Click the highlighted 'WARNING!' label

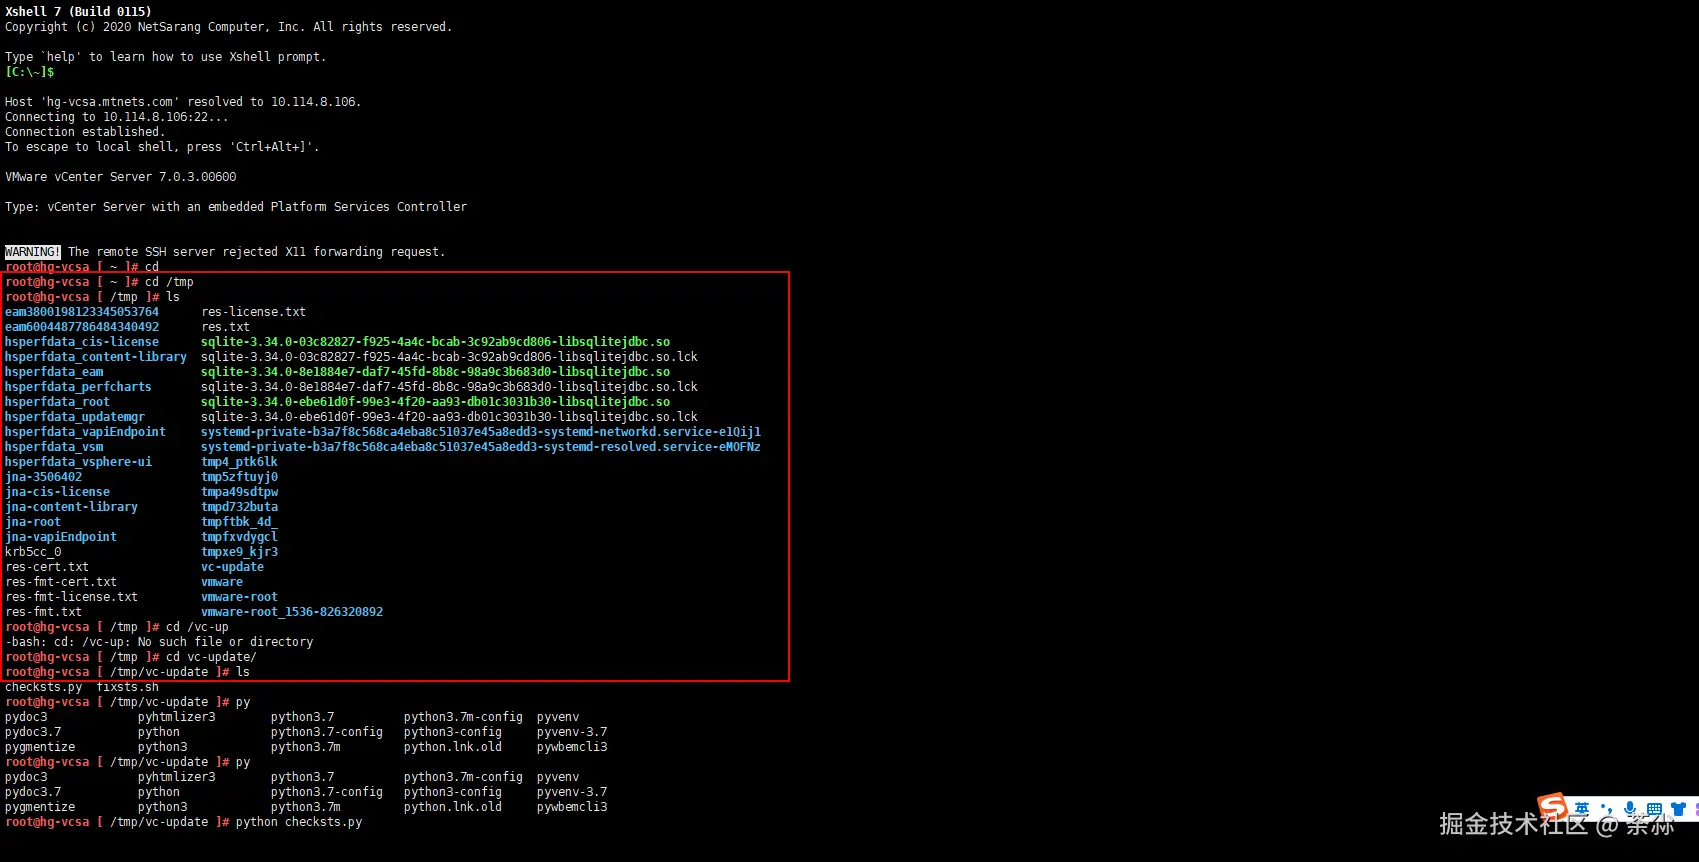tap(33, 252)
